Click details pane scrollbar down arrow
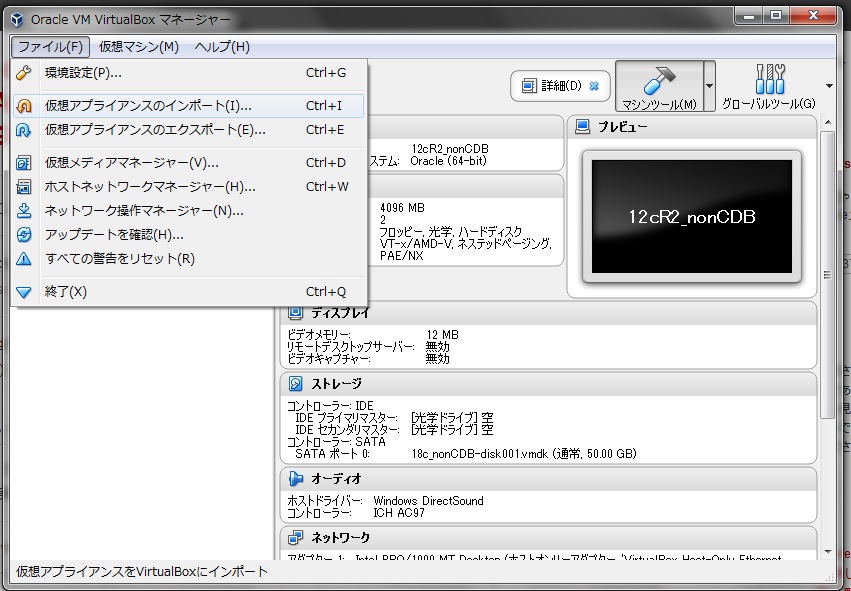 click(x=828, y=552)
